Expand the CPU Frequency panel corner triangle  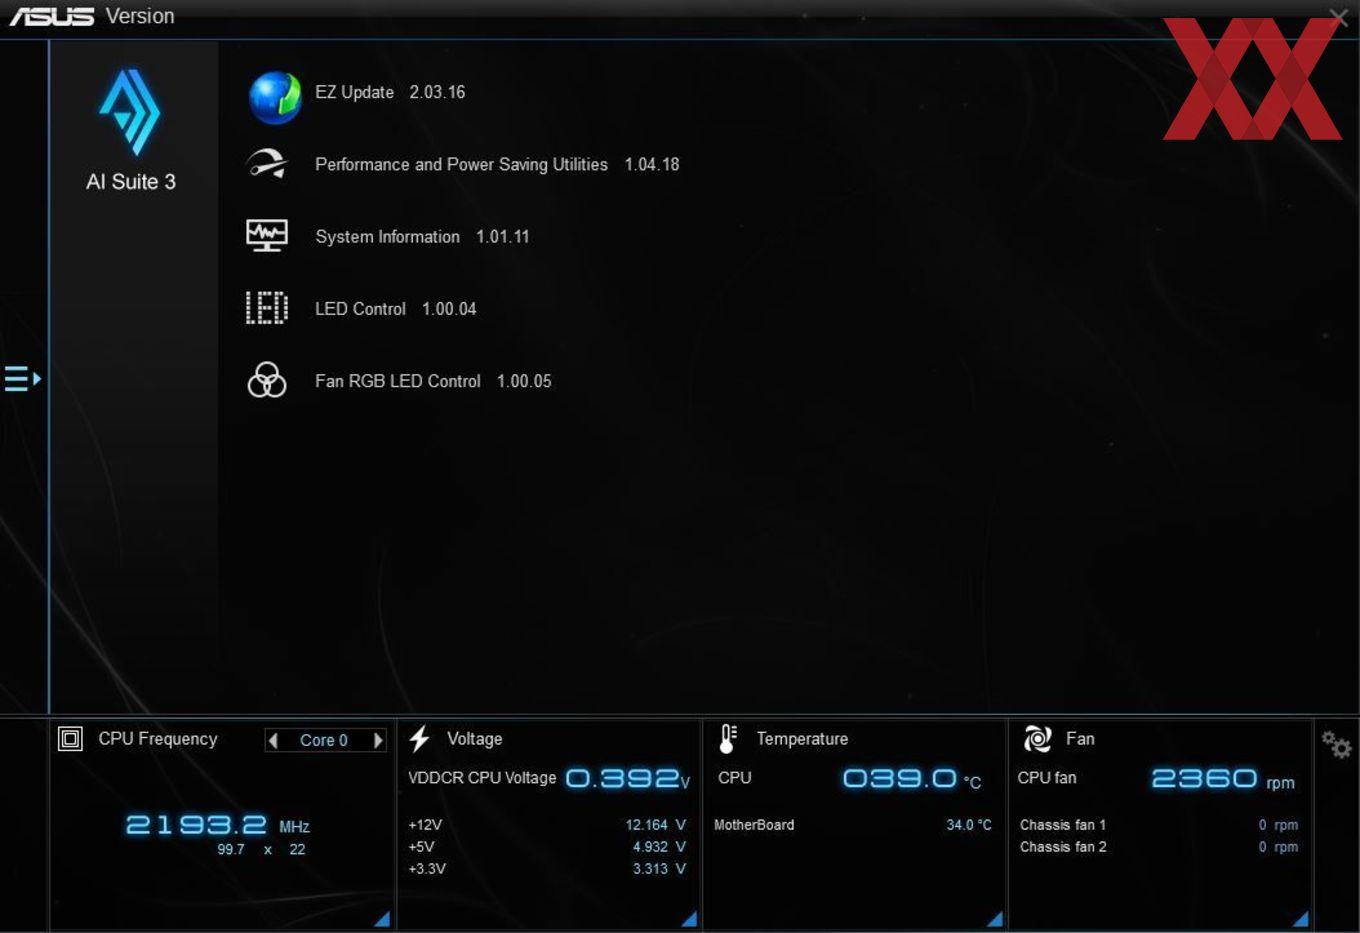(x=383, y=918)
